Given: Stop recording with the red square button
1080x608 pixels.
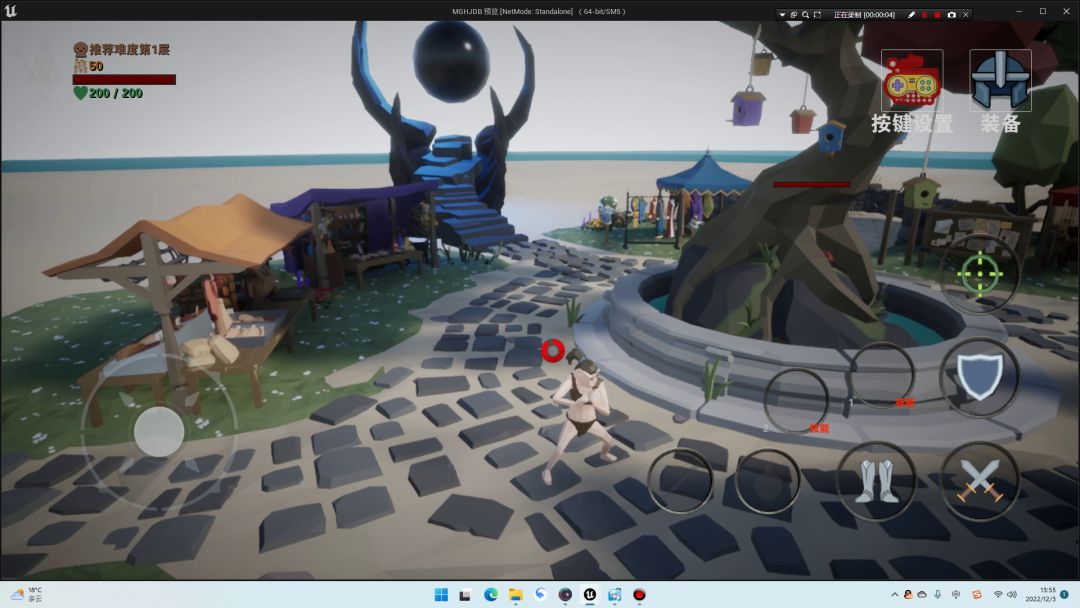Looking at the screenshot, I should (x=937, y=15).
